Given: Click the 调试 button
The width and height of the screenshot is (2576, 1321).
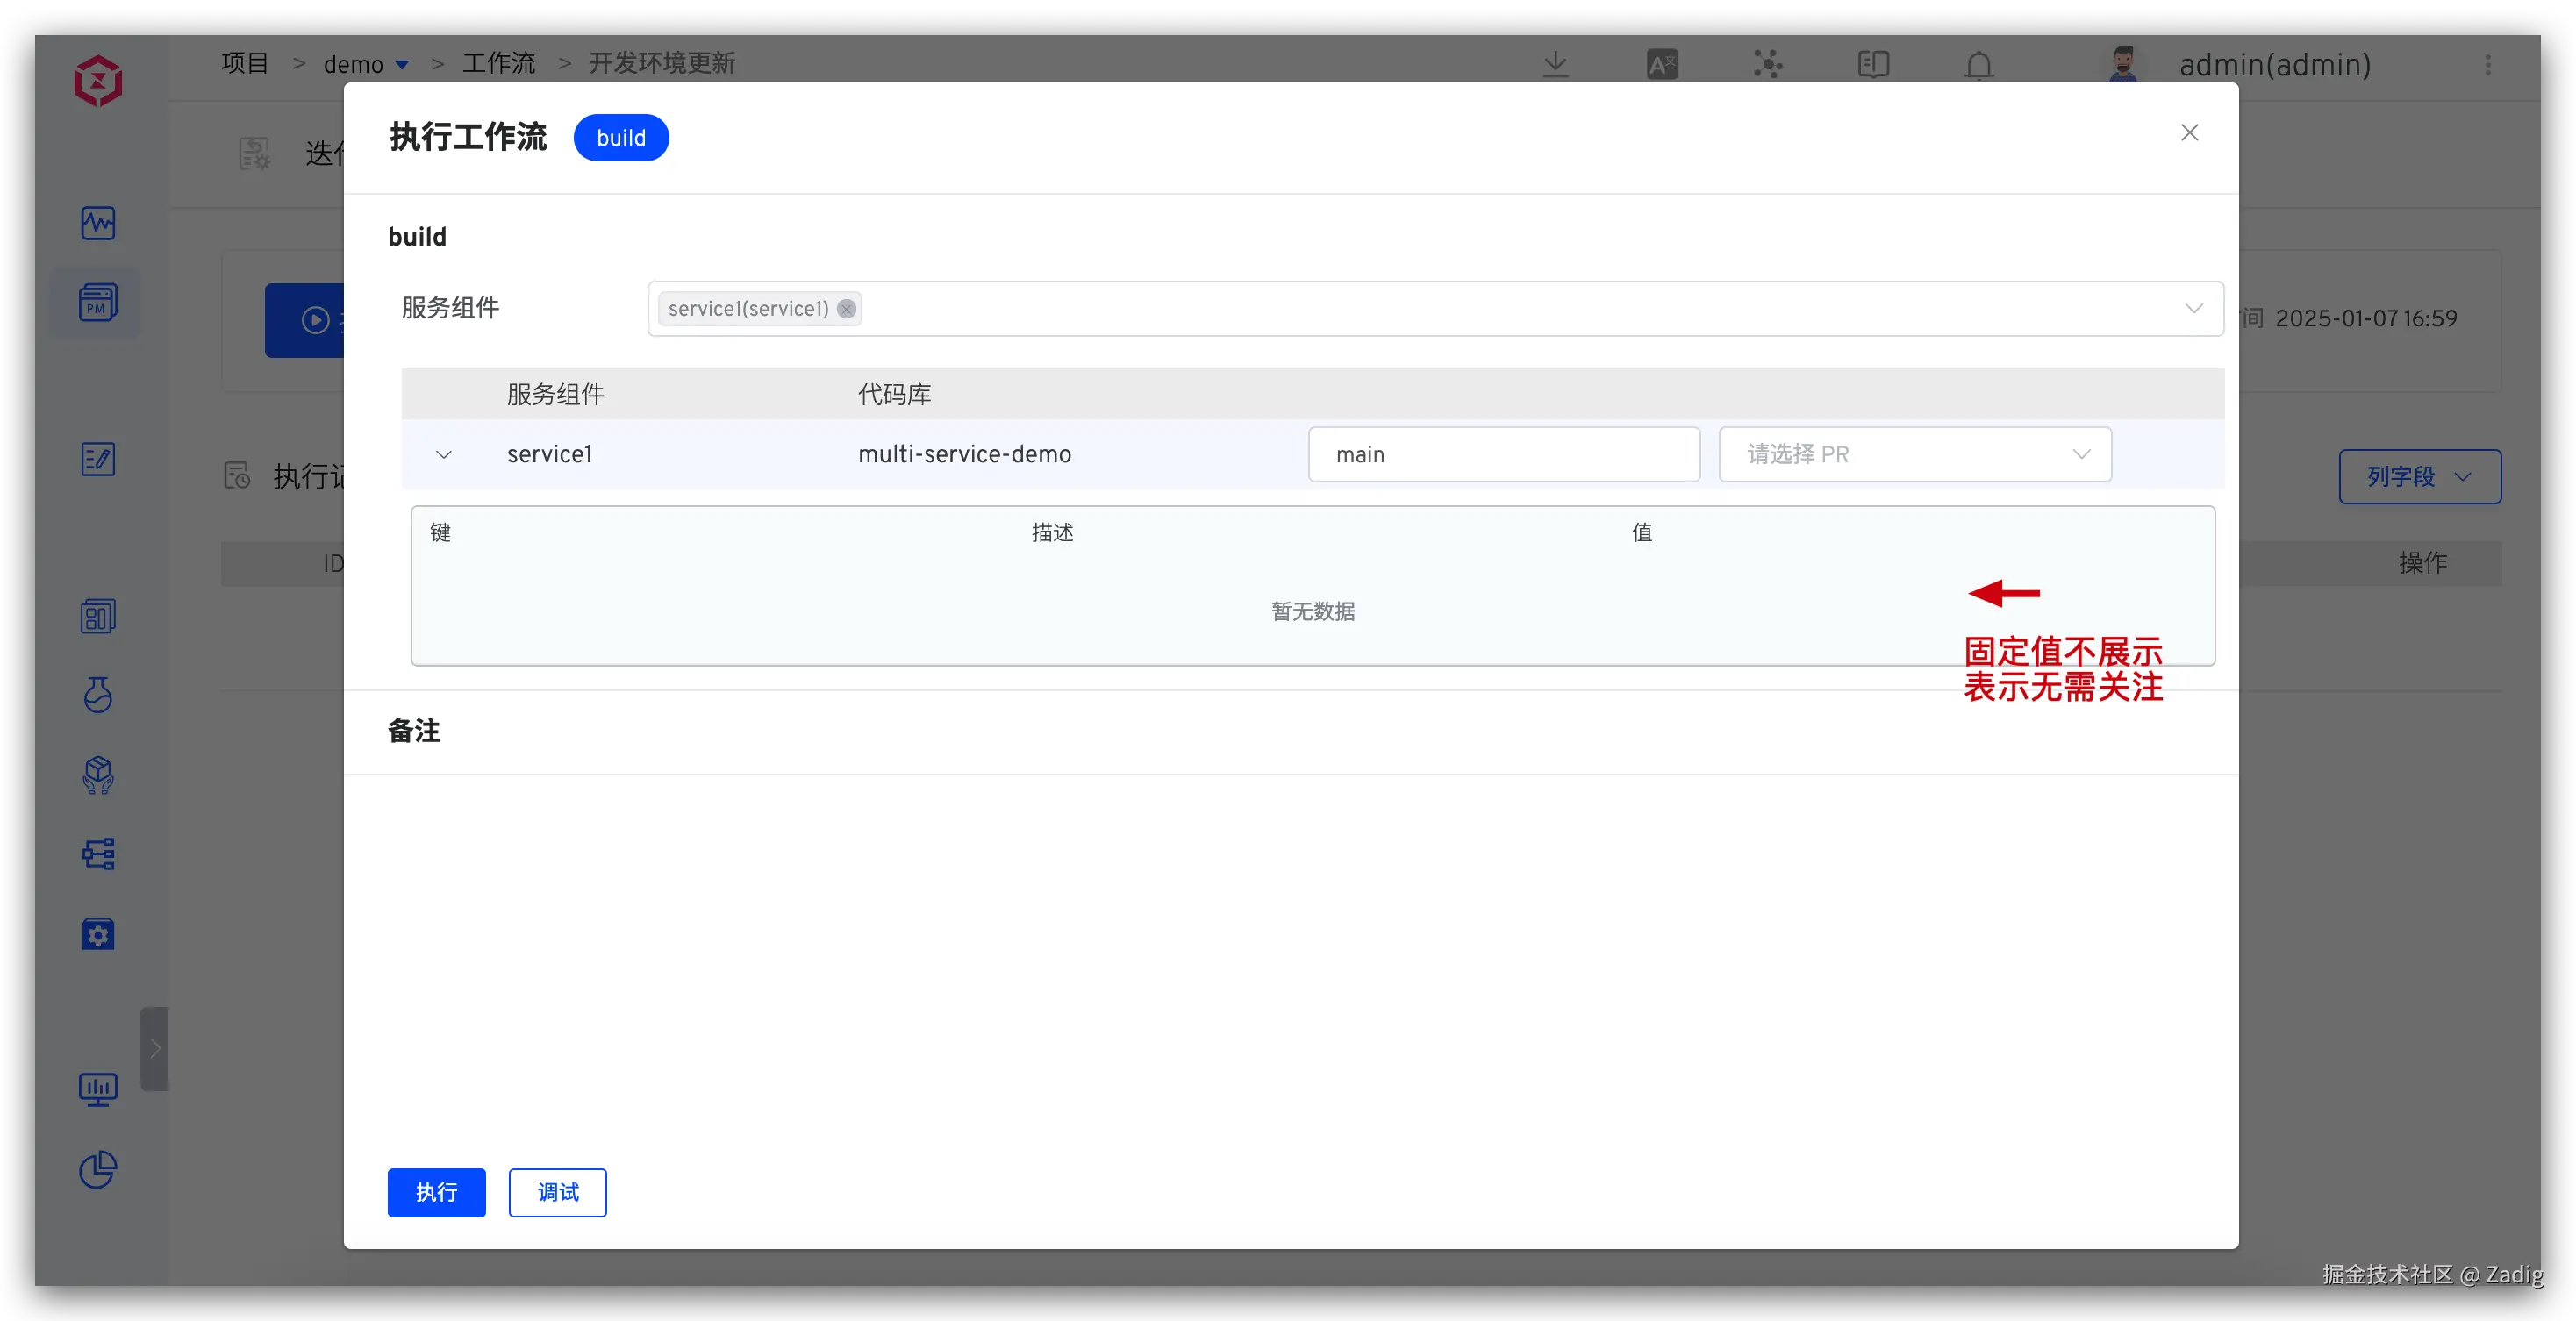Looking at the screenshot, I should click(x=557, y=1192).
